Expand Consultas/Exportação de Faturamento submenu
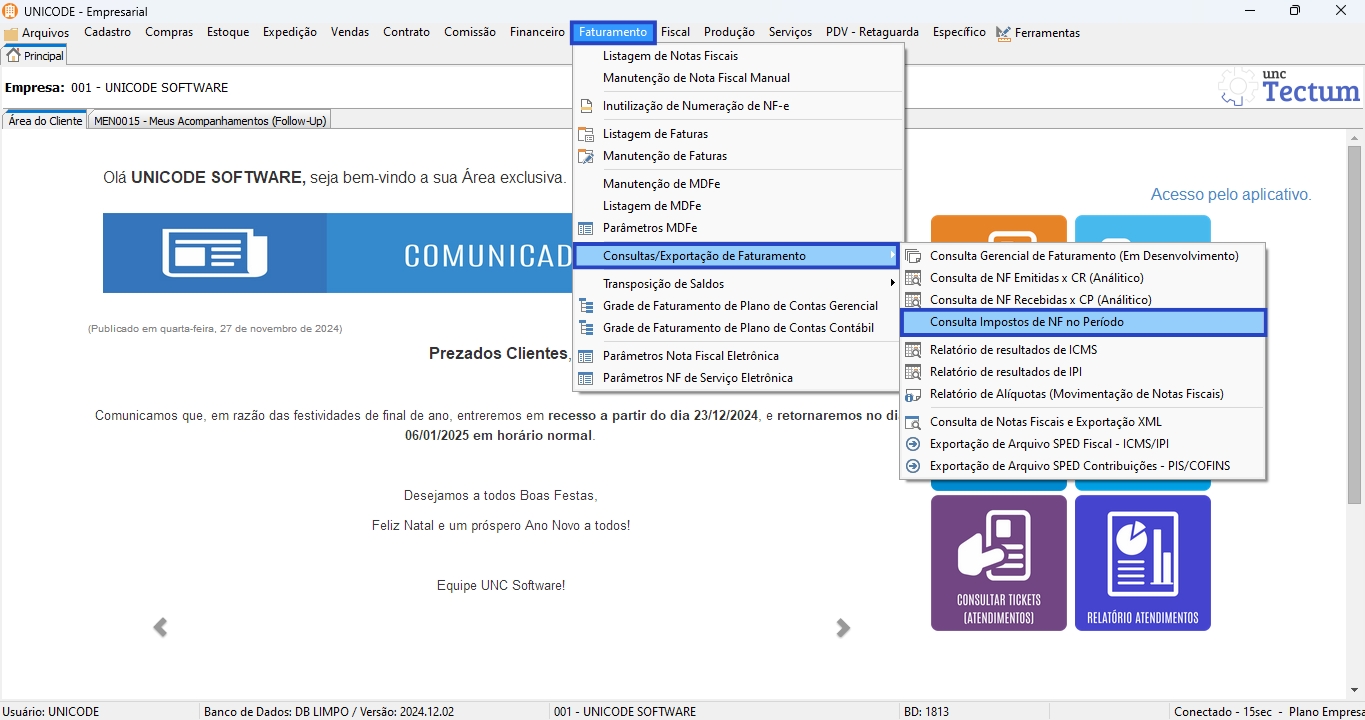The width and height of the screenshot is (1365, 720). click(x=738, y=256)
